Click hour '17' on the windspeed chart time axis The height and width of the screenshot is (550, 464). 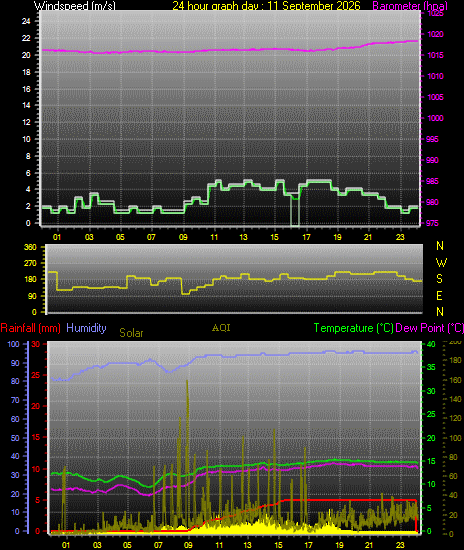coord(306,237)
